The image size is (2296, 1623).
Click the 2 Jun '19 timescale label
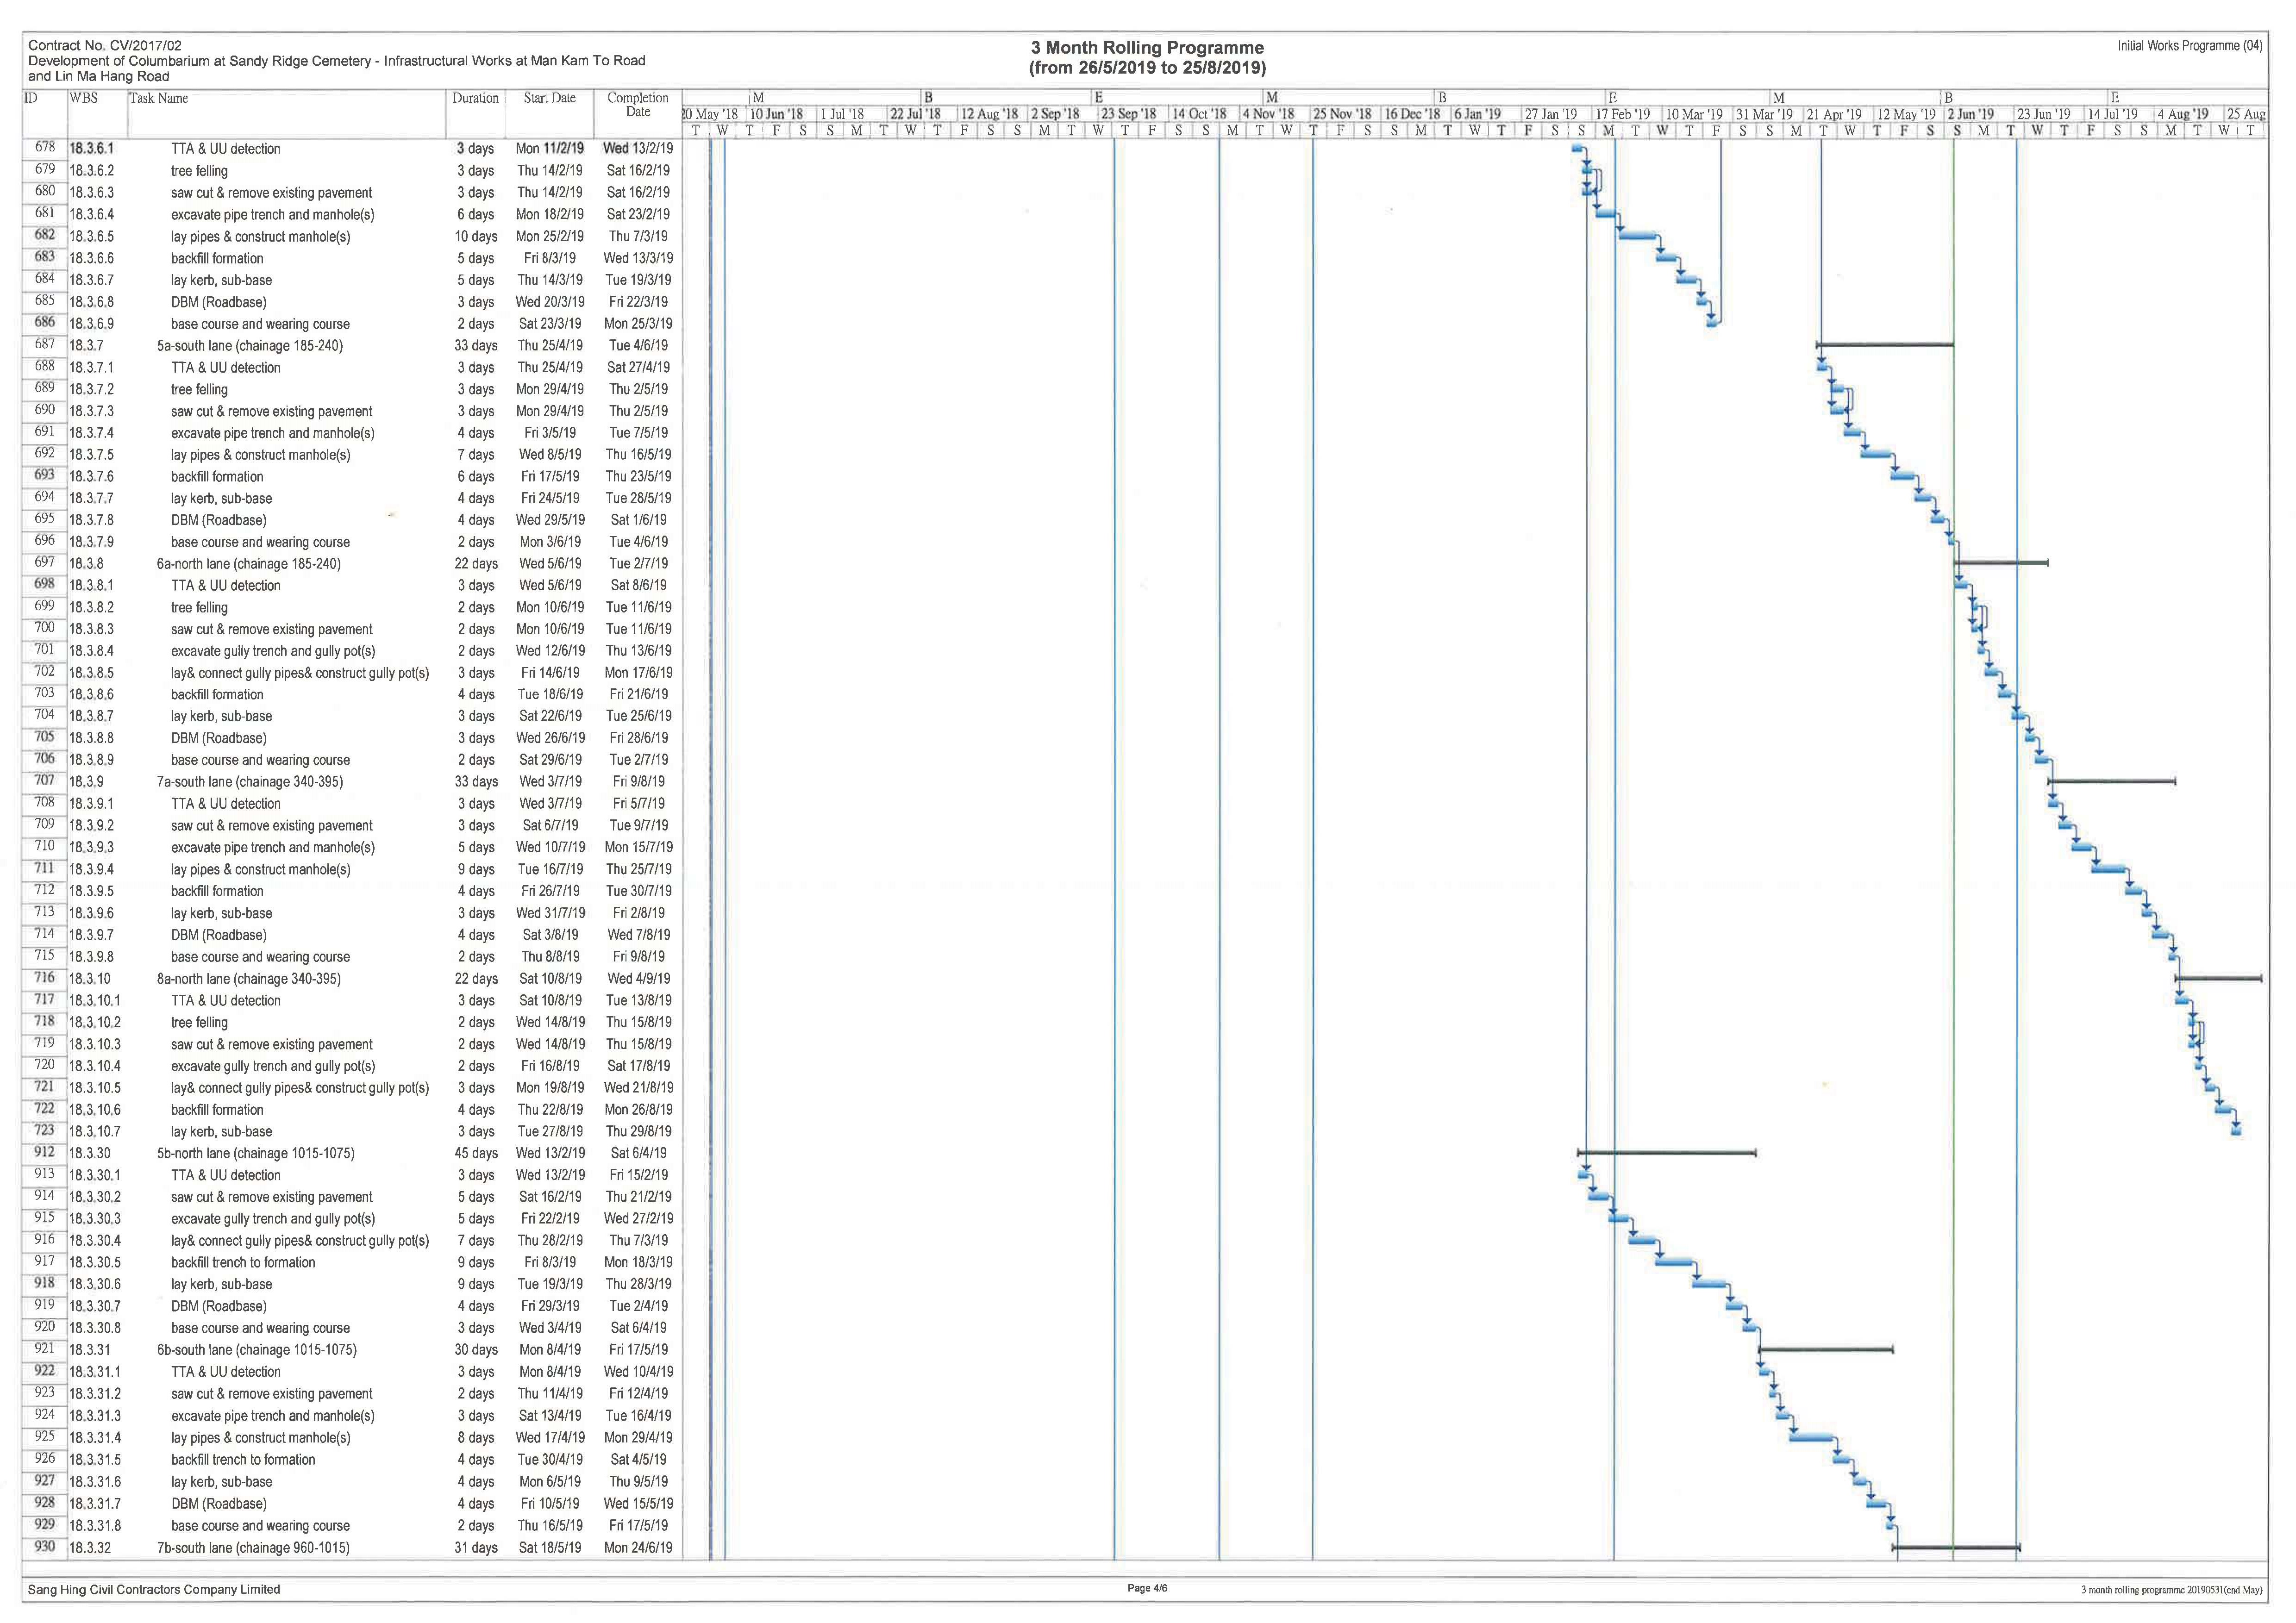[x=1971, y=114]
